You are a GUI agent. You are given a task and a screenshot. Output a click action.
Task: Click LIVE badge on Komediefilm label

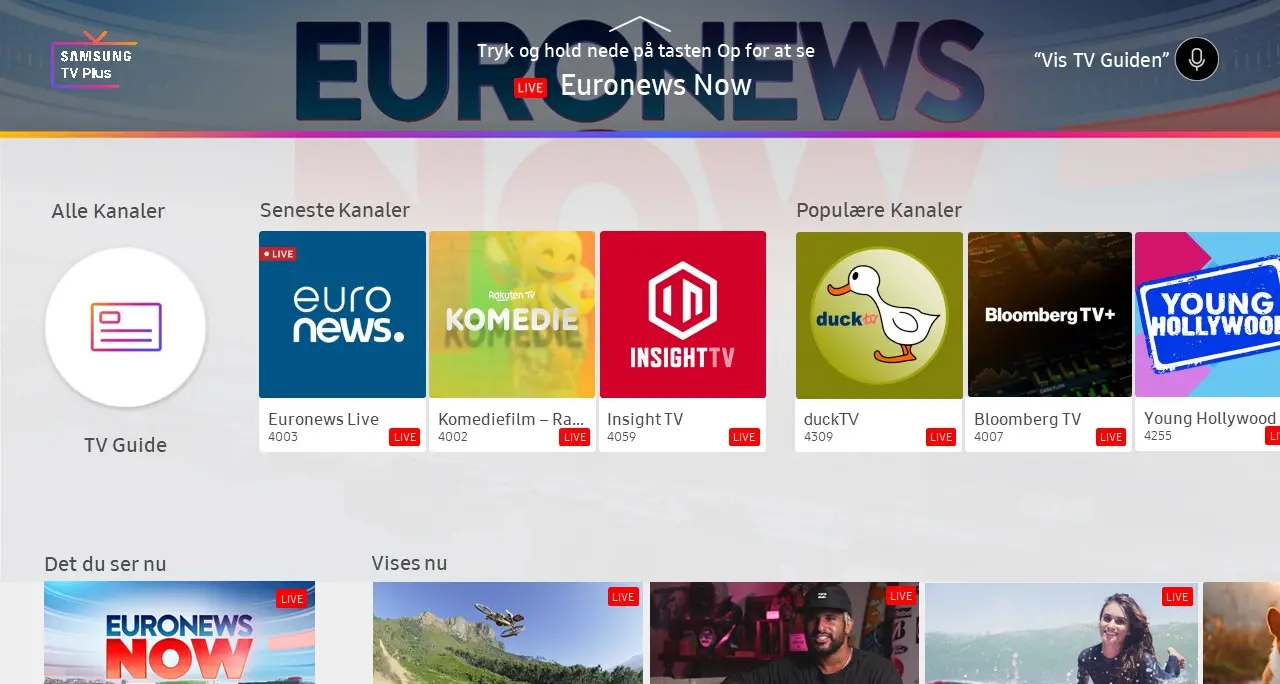click(x=574, y=437)
